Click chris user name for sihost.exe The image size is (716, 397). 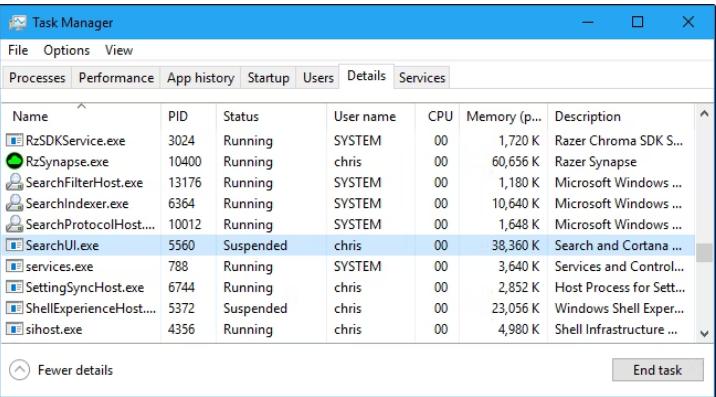pos(347,330)
